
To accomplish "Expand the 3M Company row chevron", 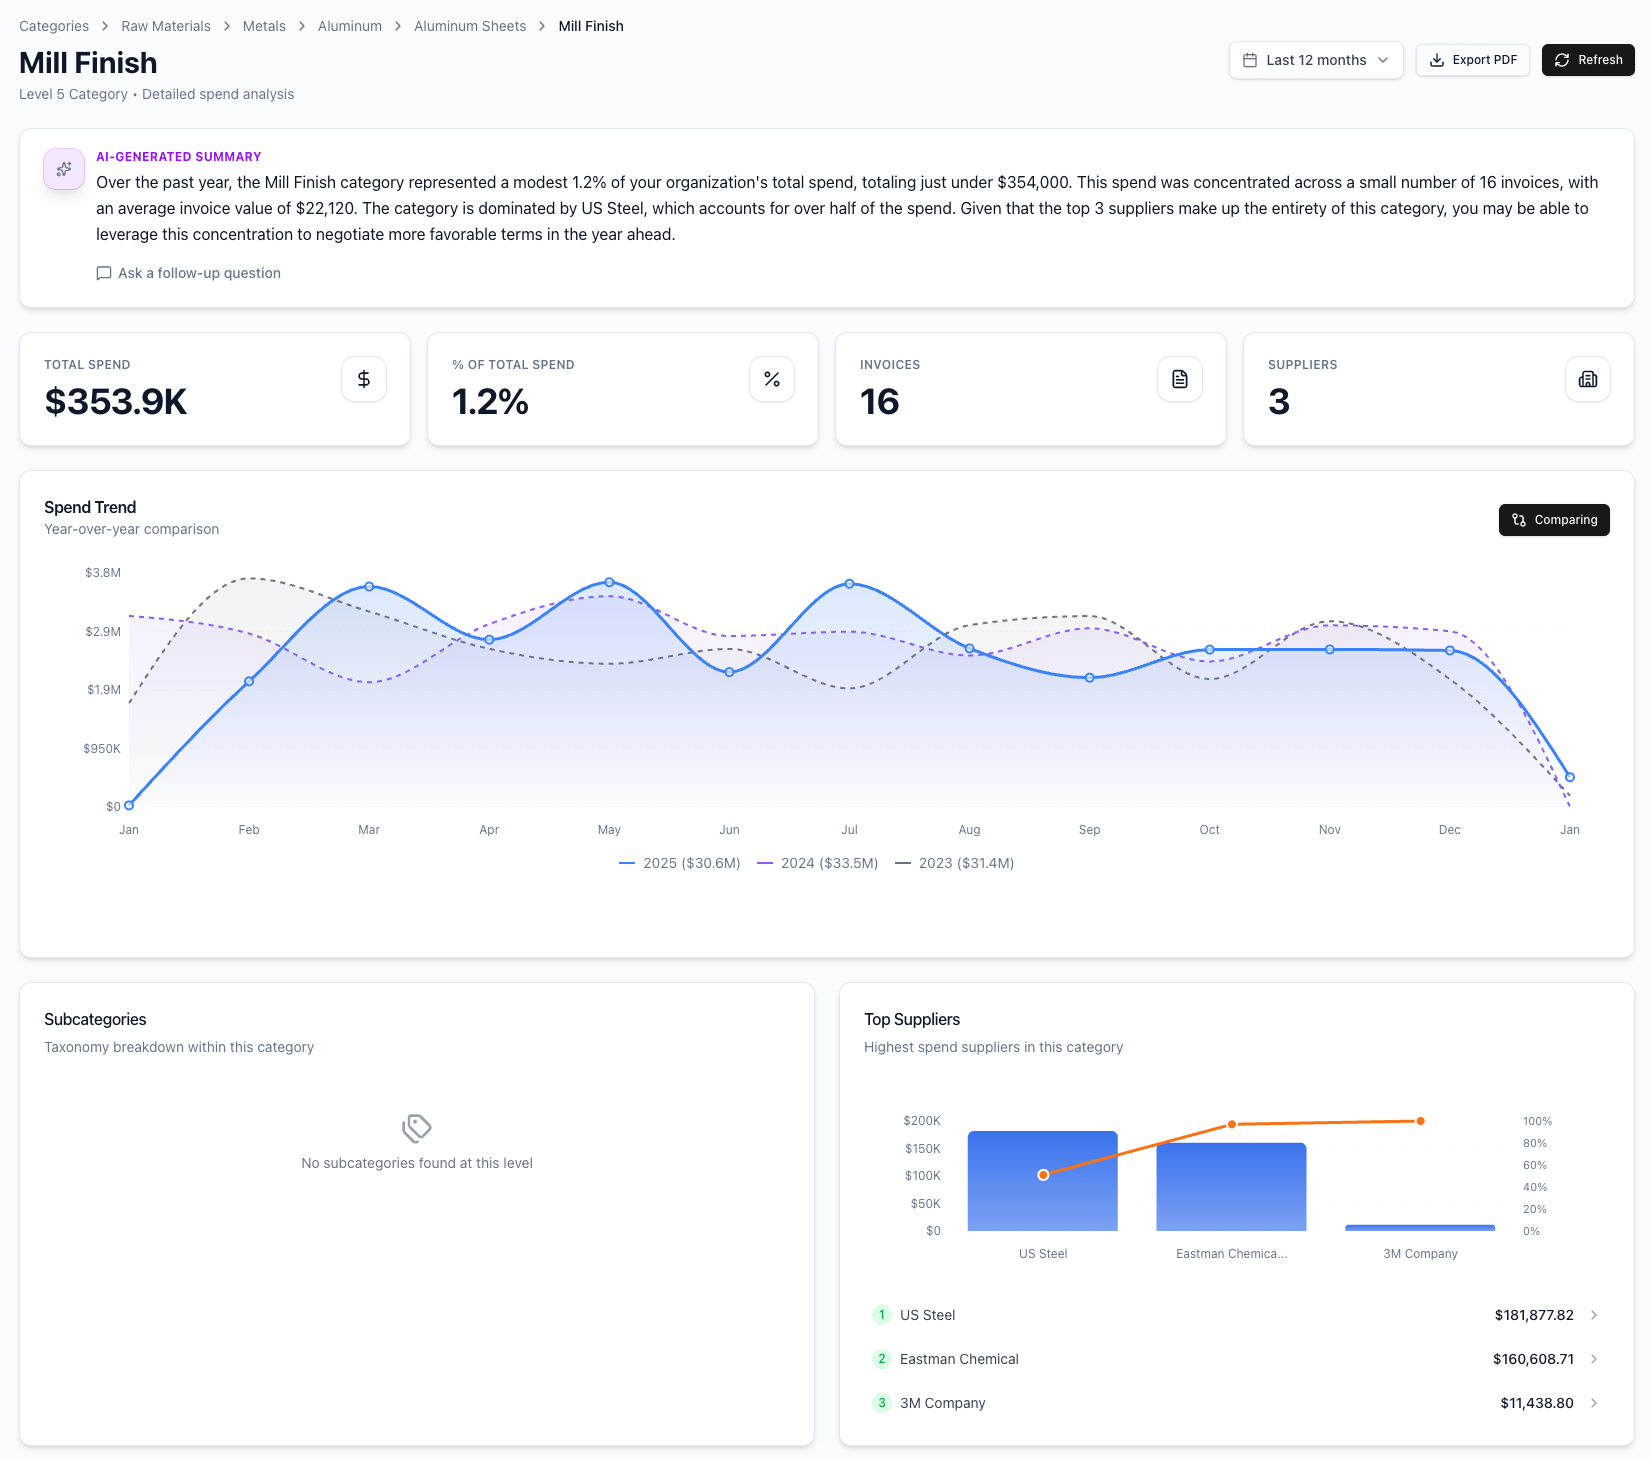I will pos(1594,1403).
